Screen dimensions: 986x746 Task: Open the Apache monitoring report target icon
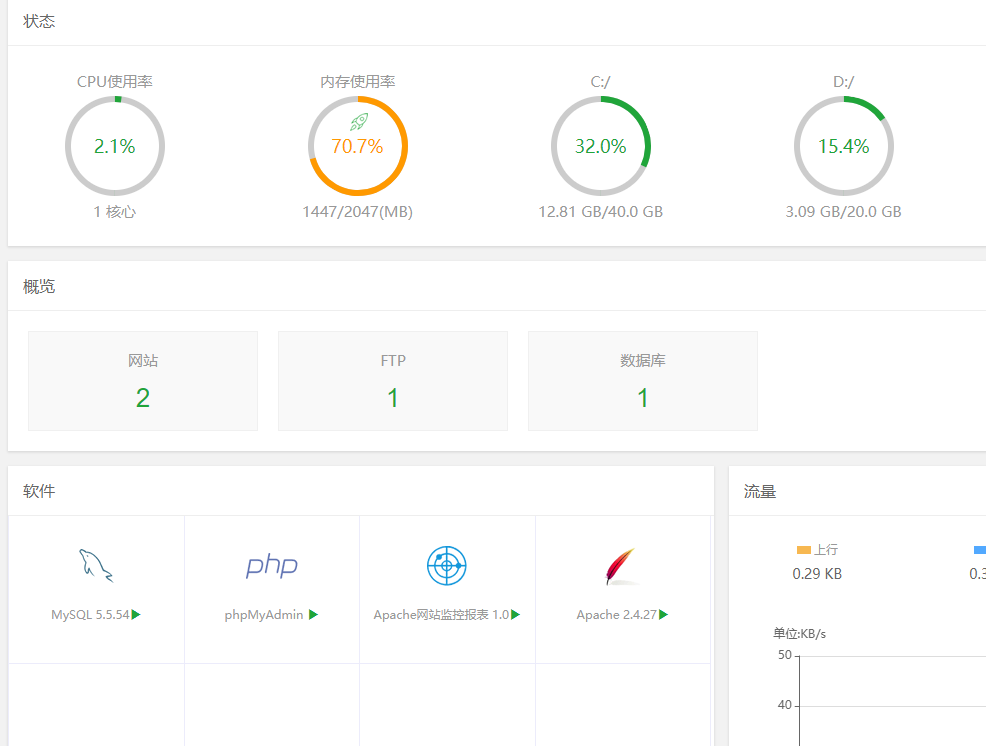point(446,565)
